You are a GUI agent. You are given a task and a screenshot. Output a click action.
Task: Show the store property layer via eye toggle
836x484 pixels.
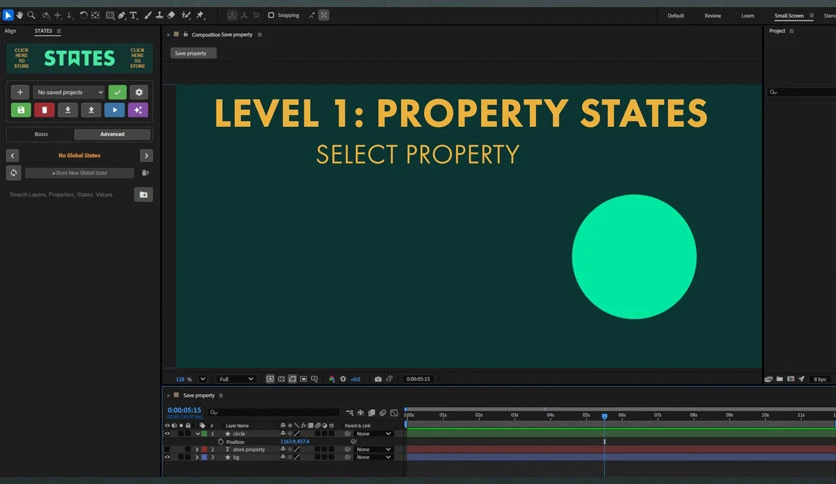point(167,449)
